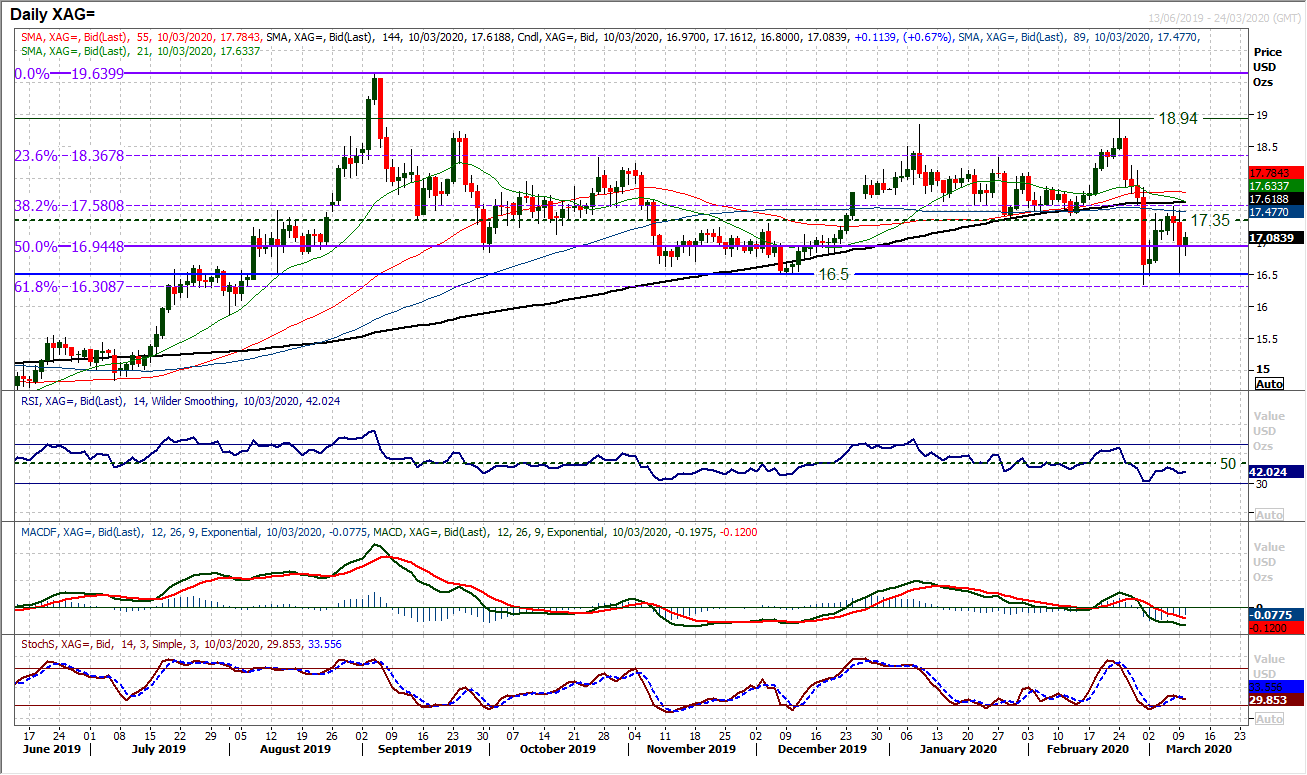
Task: Click the 17.35 dashed level label
Action: pos(1208,219)
